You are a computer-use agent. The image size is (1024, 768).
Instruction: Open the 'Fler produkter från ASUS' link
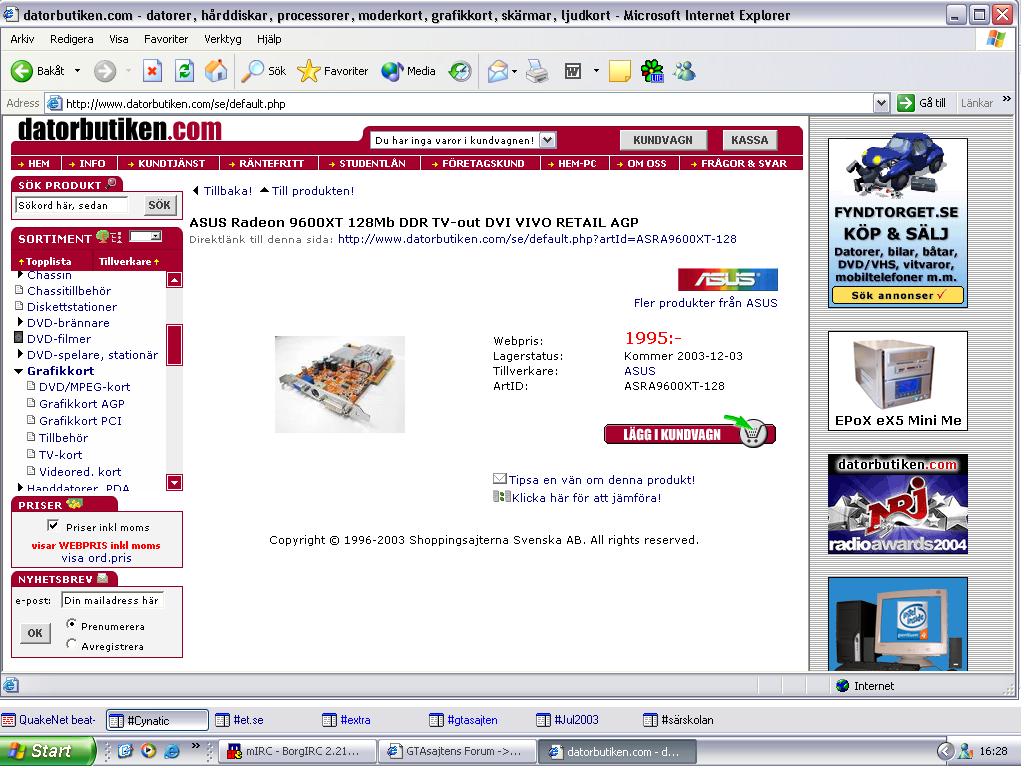[x=705, y=303]
